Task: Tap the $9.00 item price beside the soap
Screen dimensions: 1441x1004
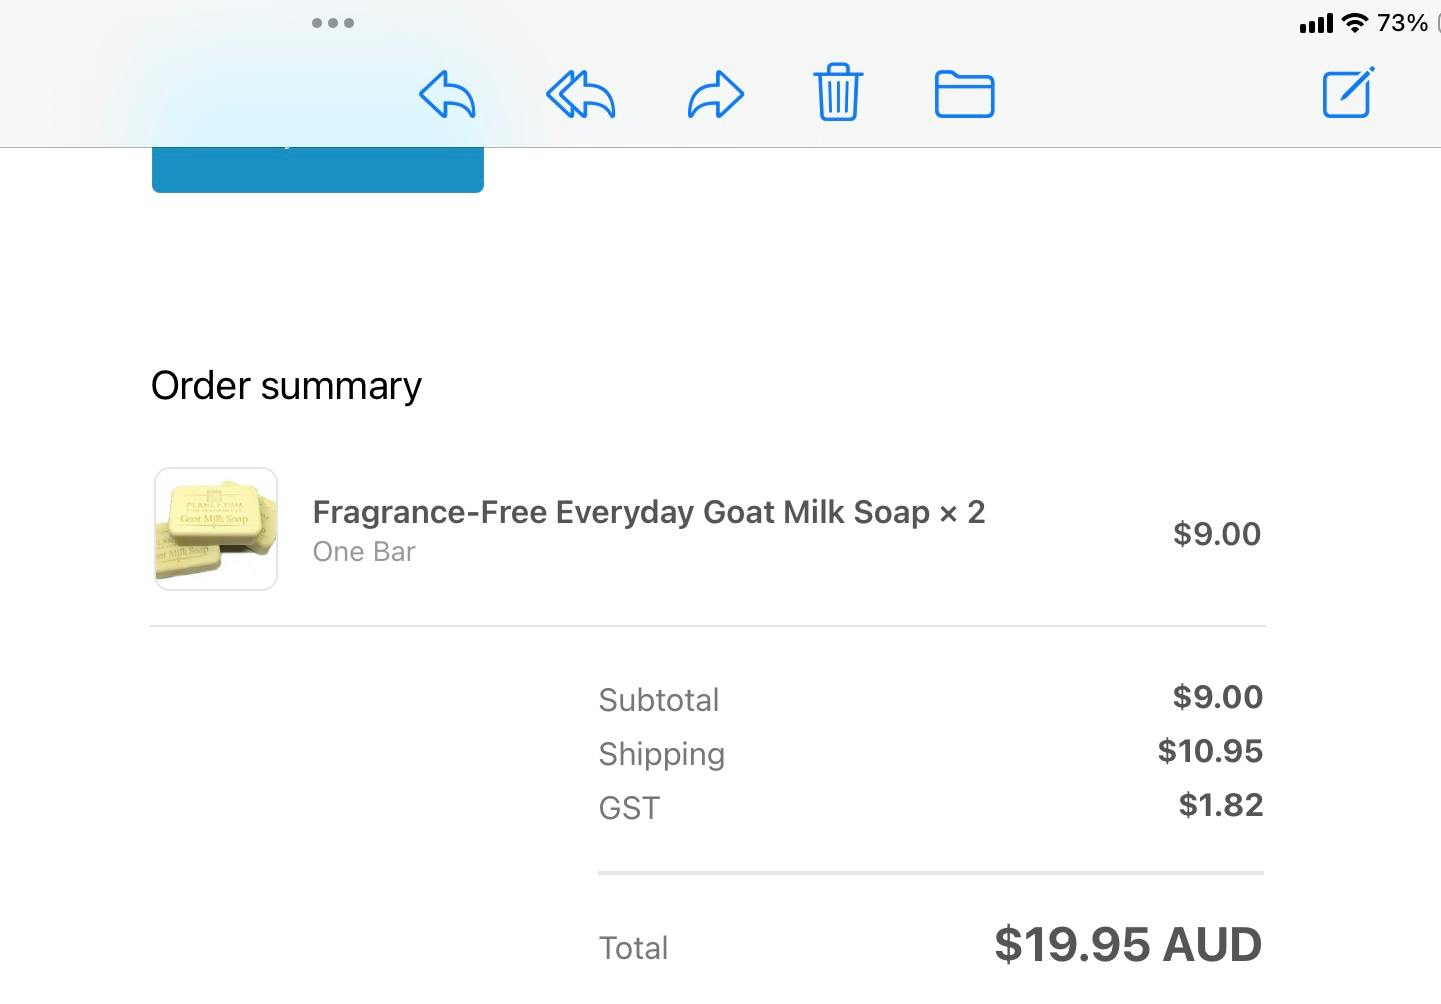Action: [1217, 534]
